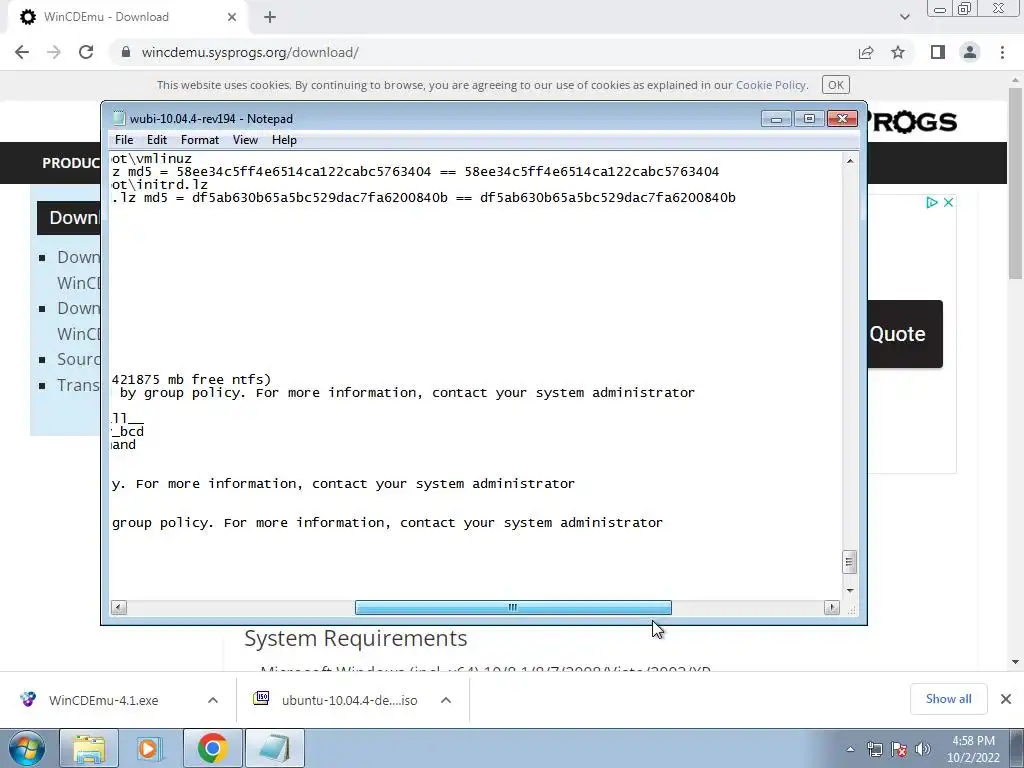Expand options for ubuntu iso download
The width and height of the screenshot is (1024, 768).
[446, 700]
